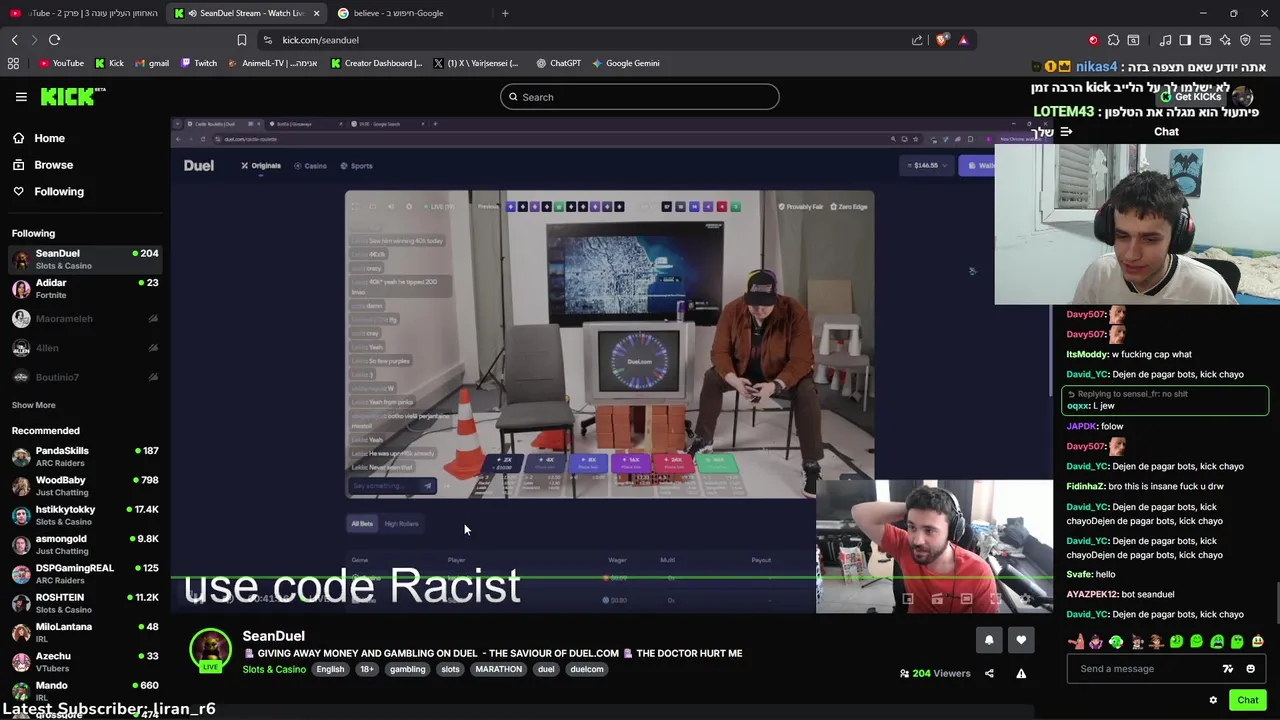Viewport: 1280px width, 720px height.
Task: Click the green Chat send button
Action: pos(1247,700)
